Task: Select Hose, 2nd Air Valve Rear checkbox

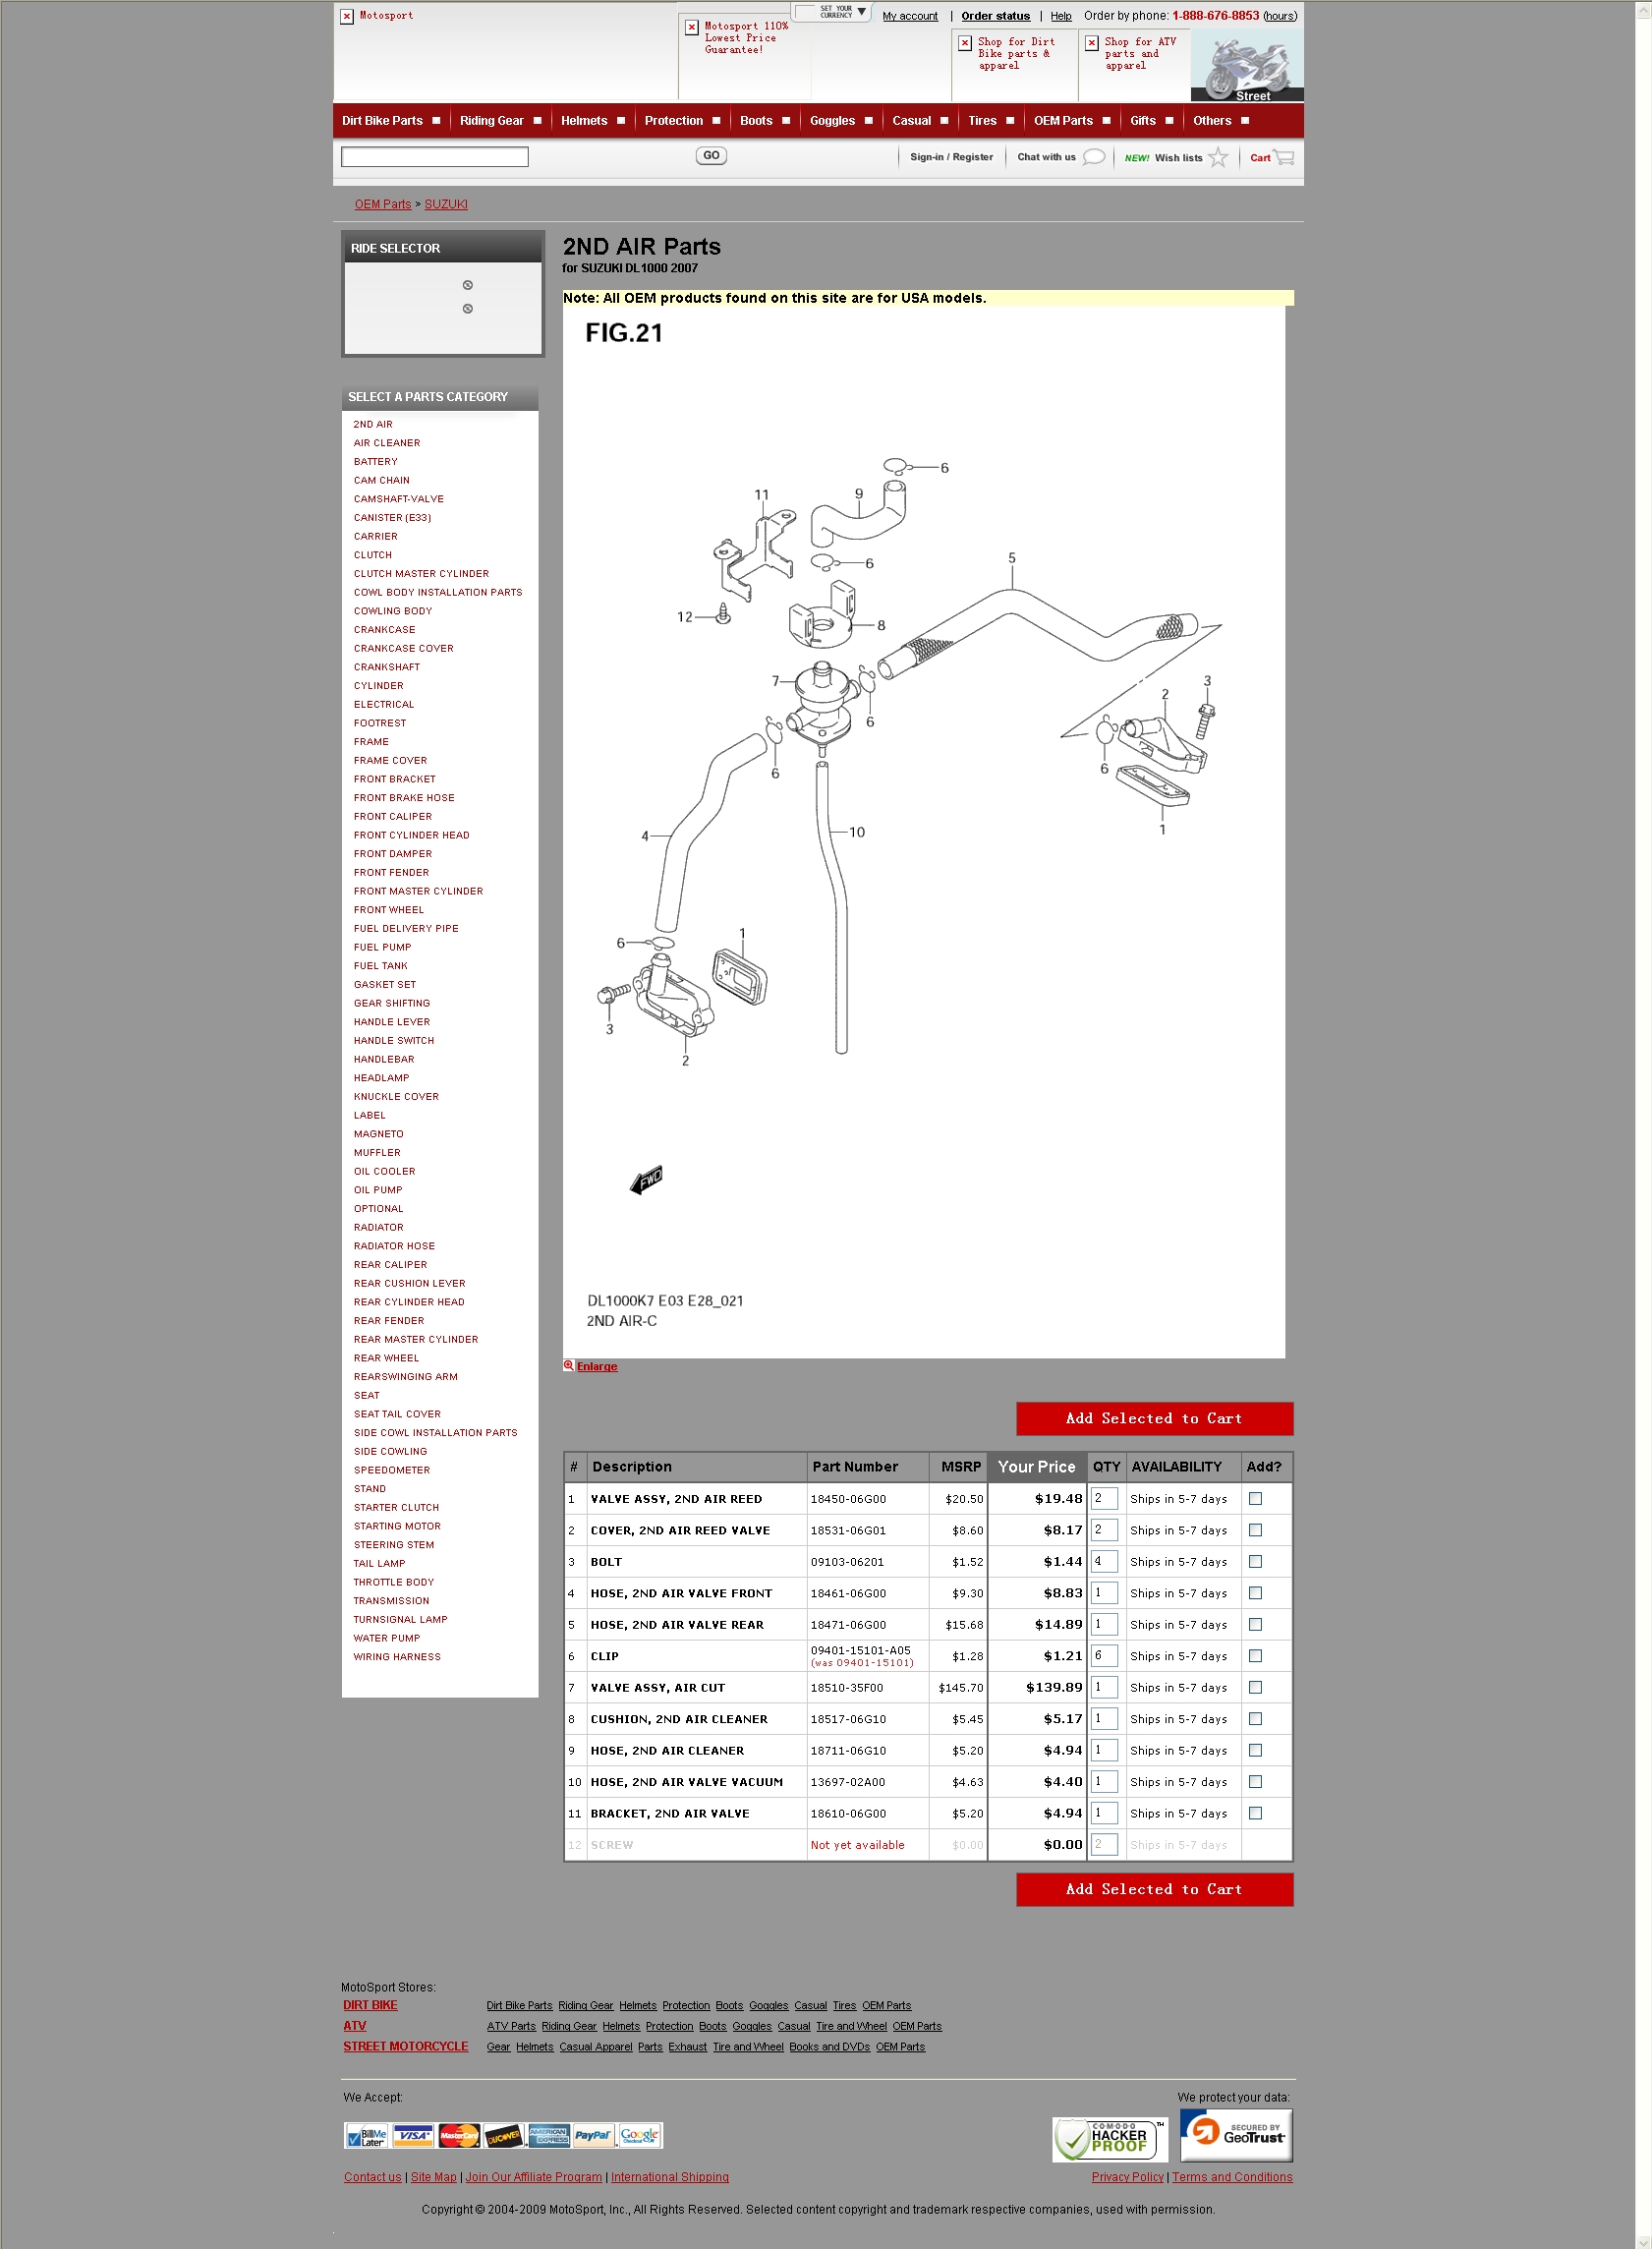Action: coord(1255,1624)
